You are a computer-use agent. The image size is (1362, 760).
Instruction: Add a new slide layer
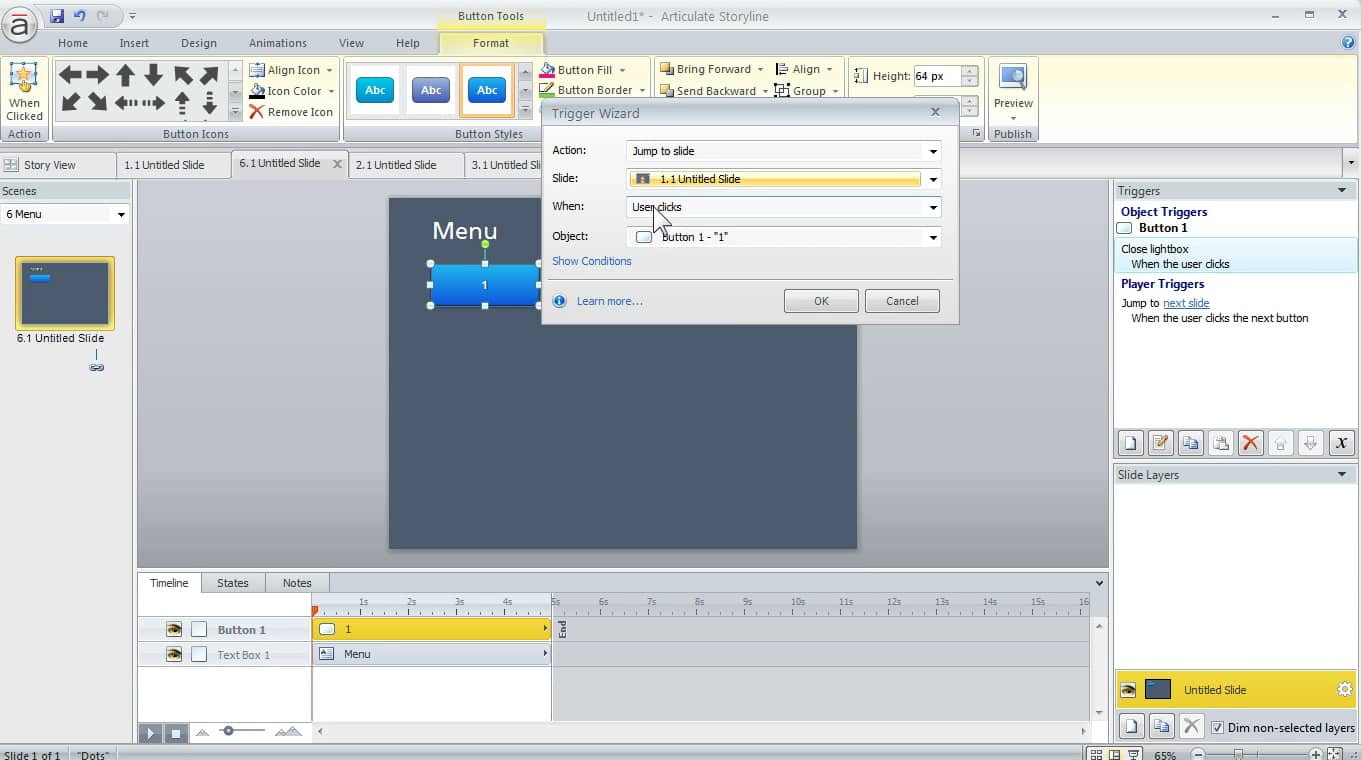[x=1130, y=727]
